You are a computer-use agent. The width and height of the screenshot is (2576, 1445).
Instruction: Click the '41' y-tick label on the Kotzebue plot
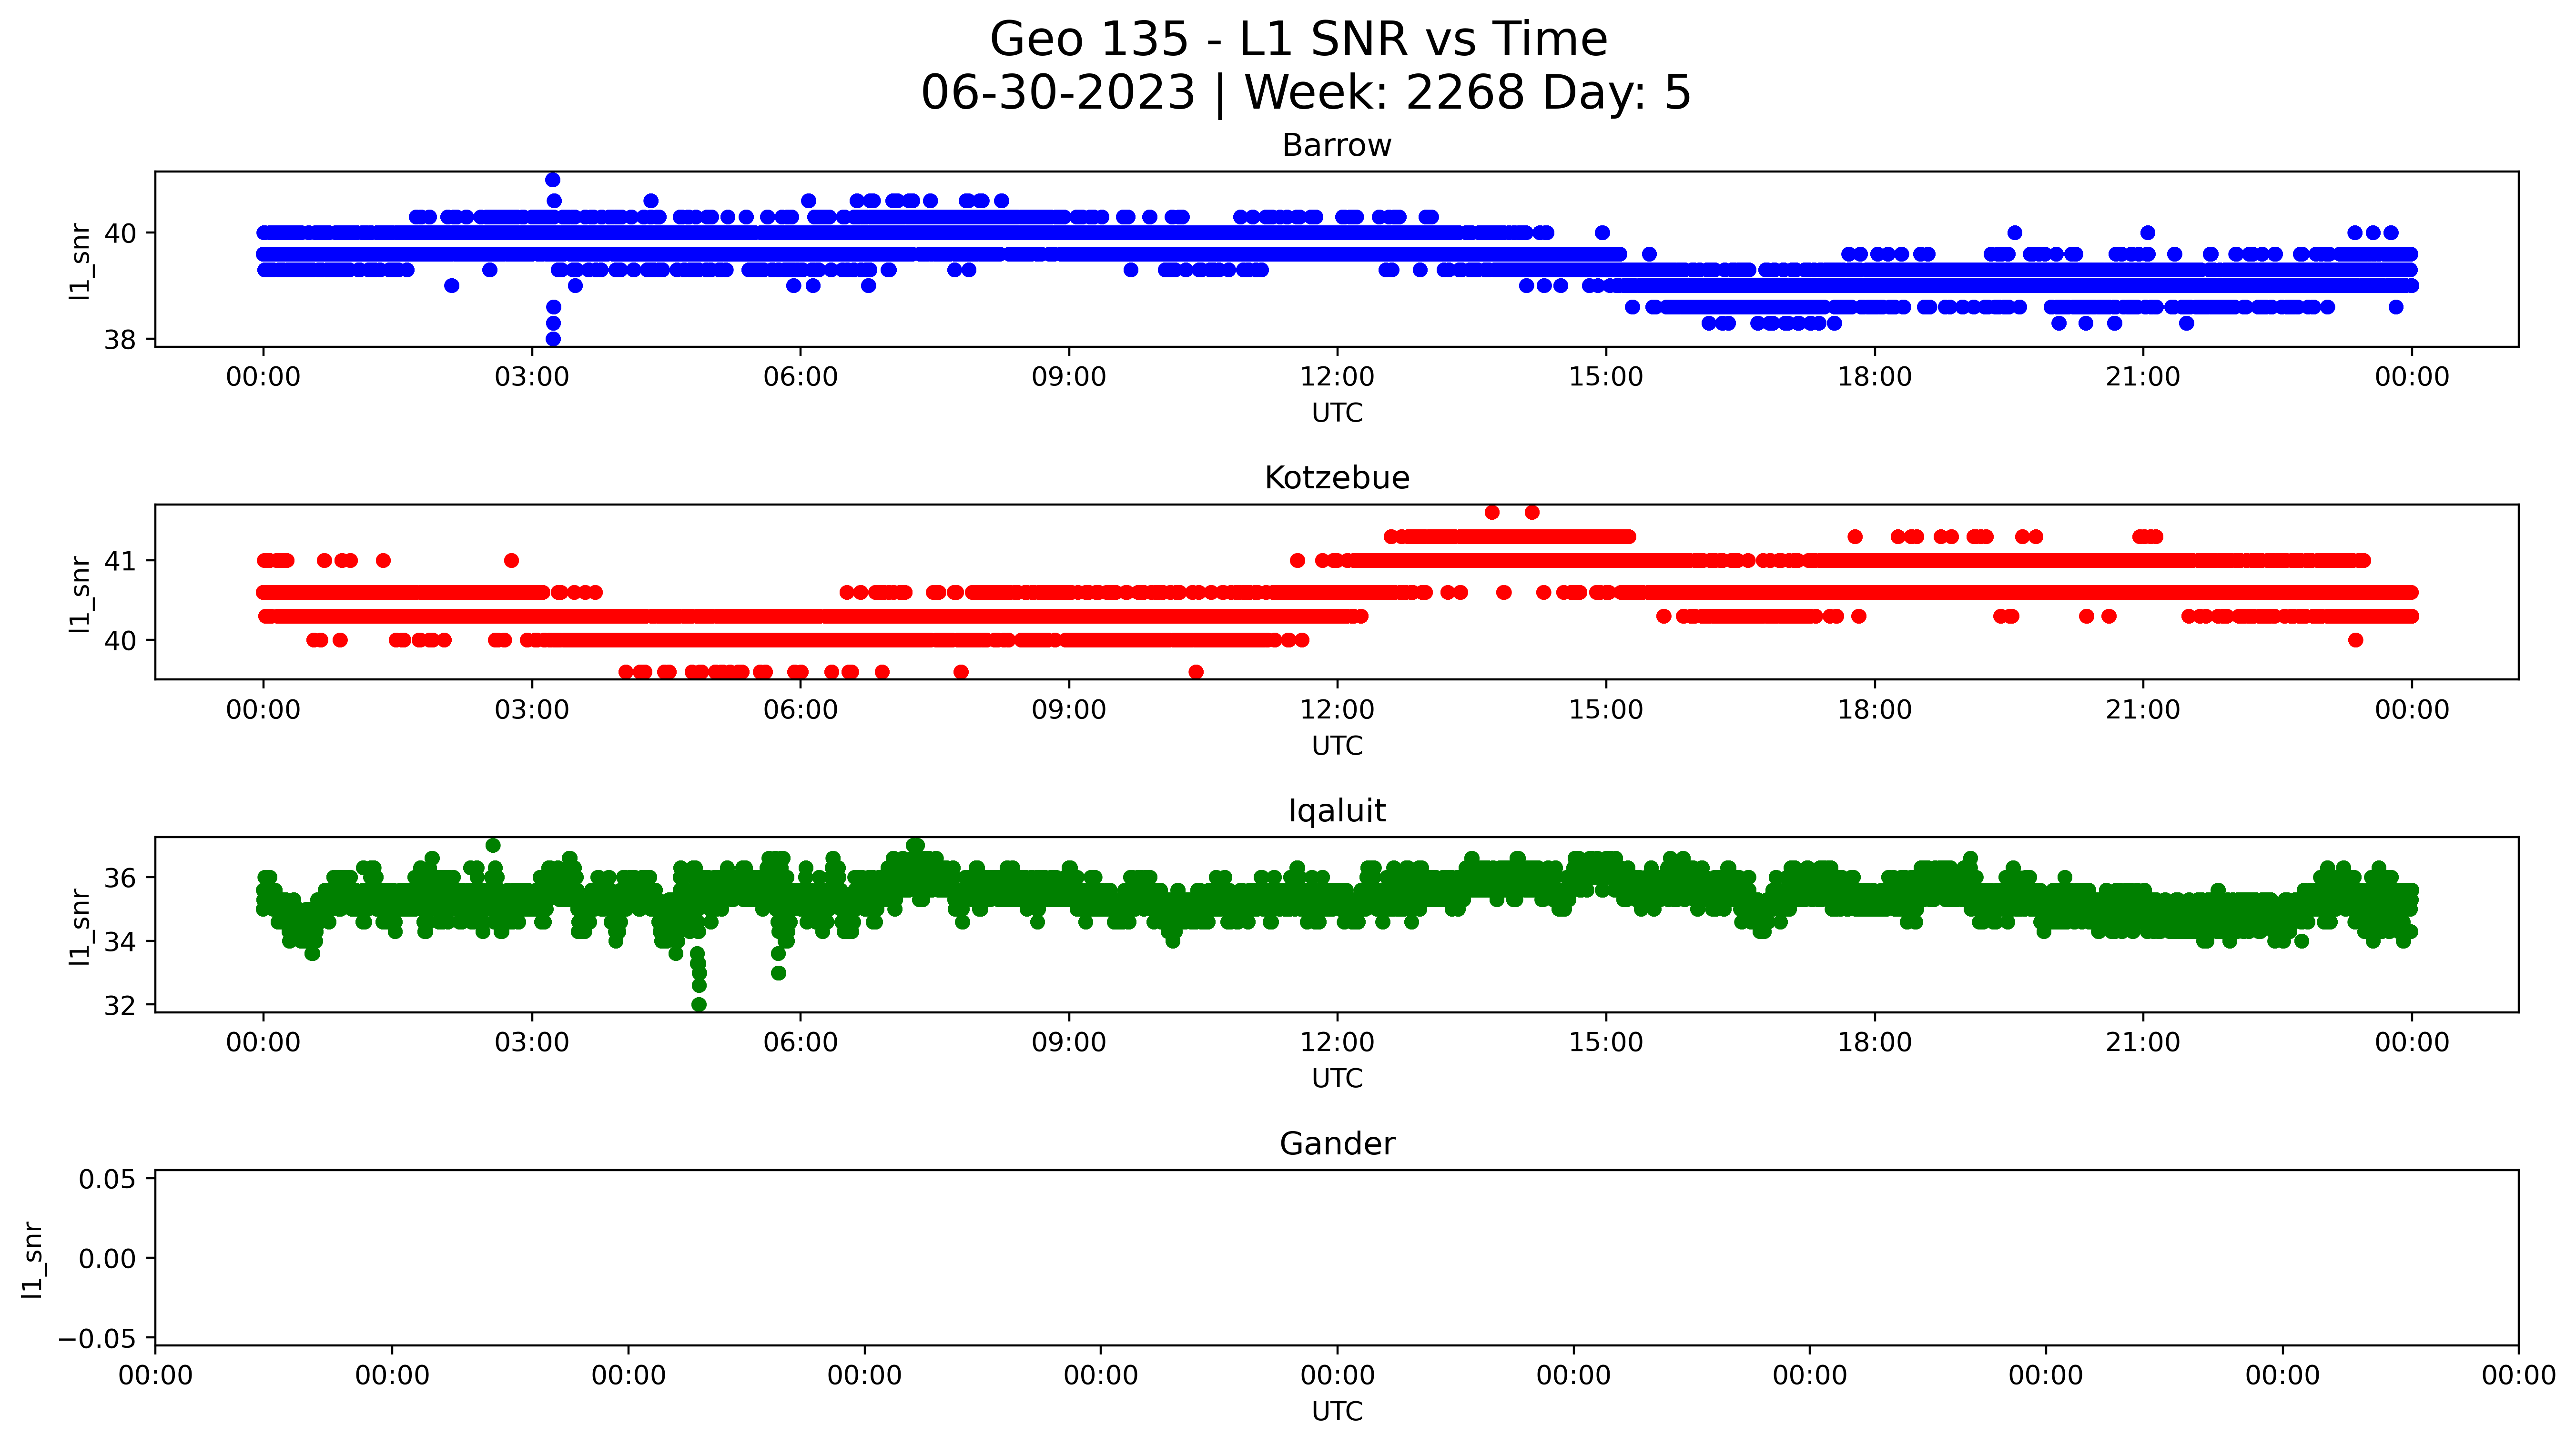tap(121, 561)
